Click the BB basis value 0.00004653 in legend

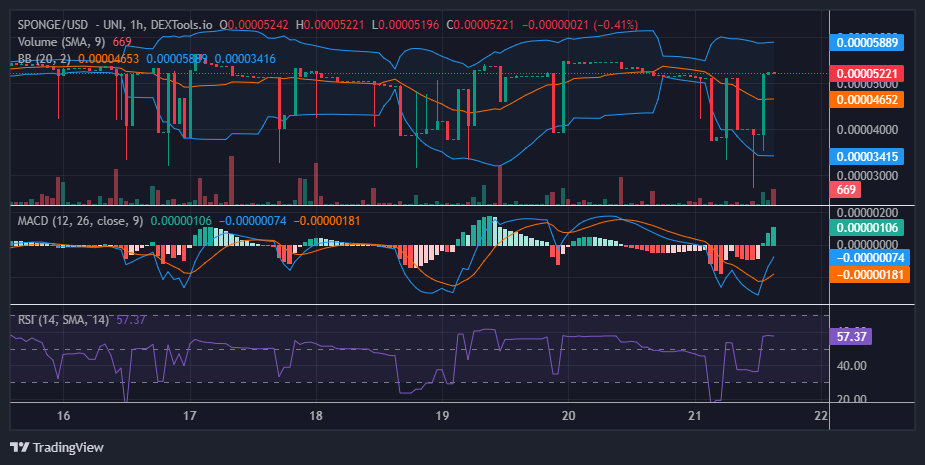(109, 59)
